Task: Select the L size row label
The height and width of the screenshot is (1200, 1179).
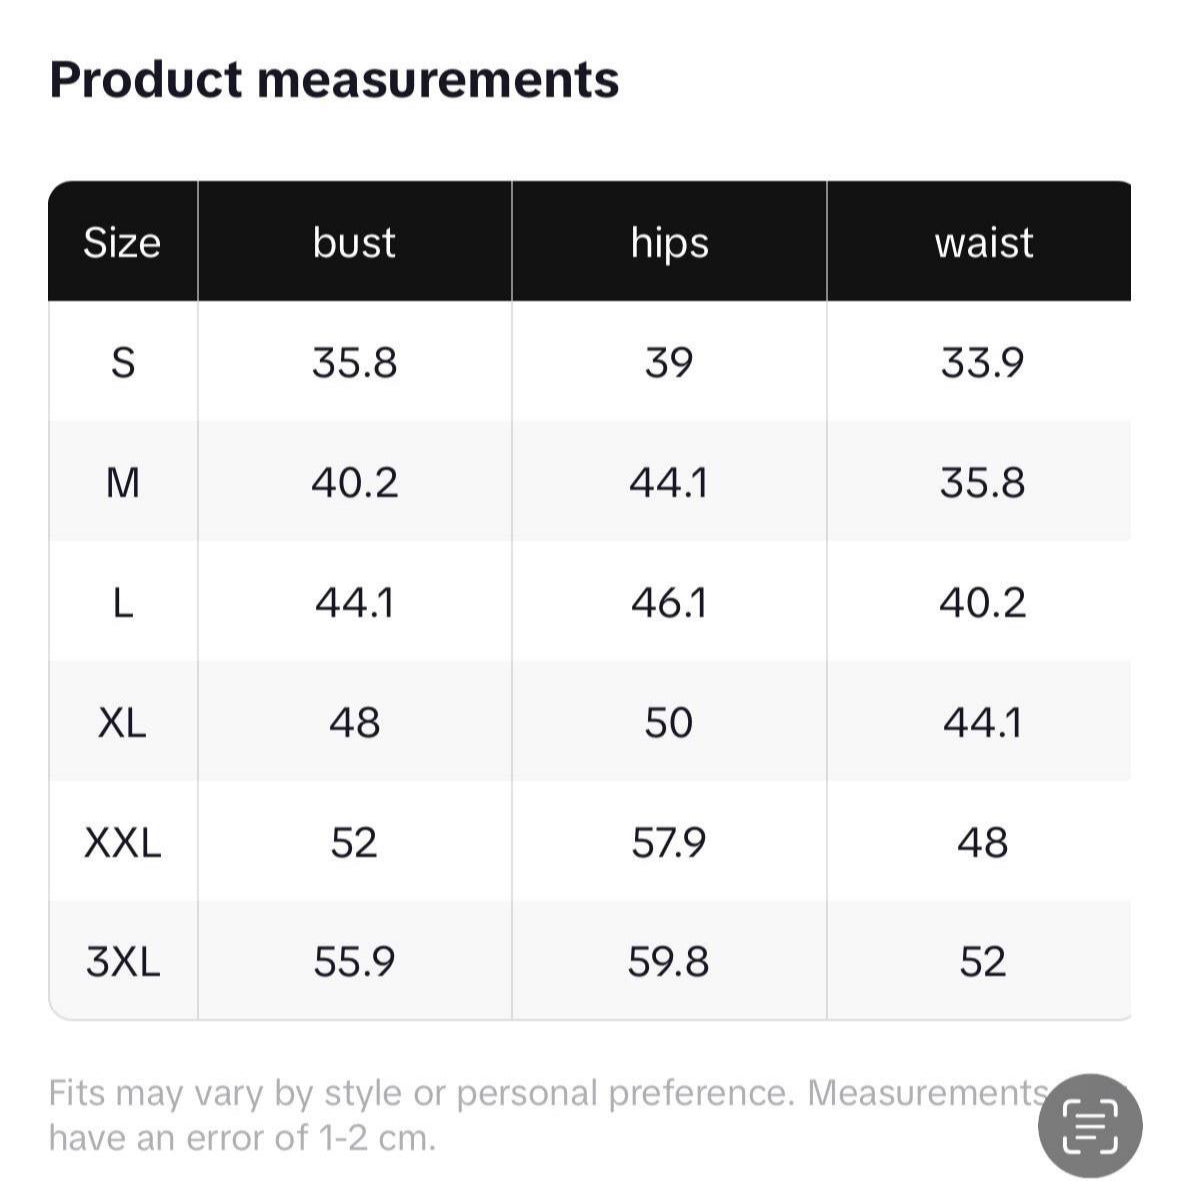Action: 122,603
